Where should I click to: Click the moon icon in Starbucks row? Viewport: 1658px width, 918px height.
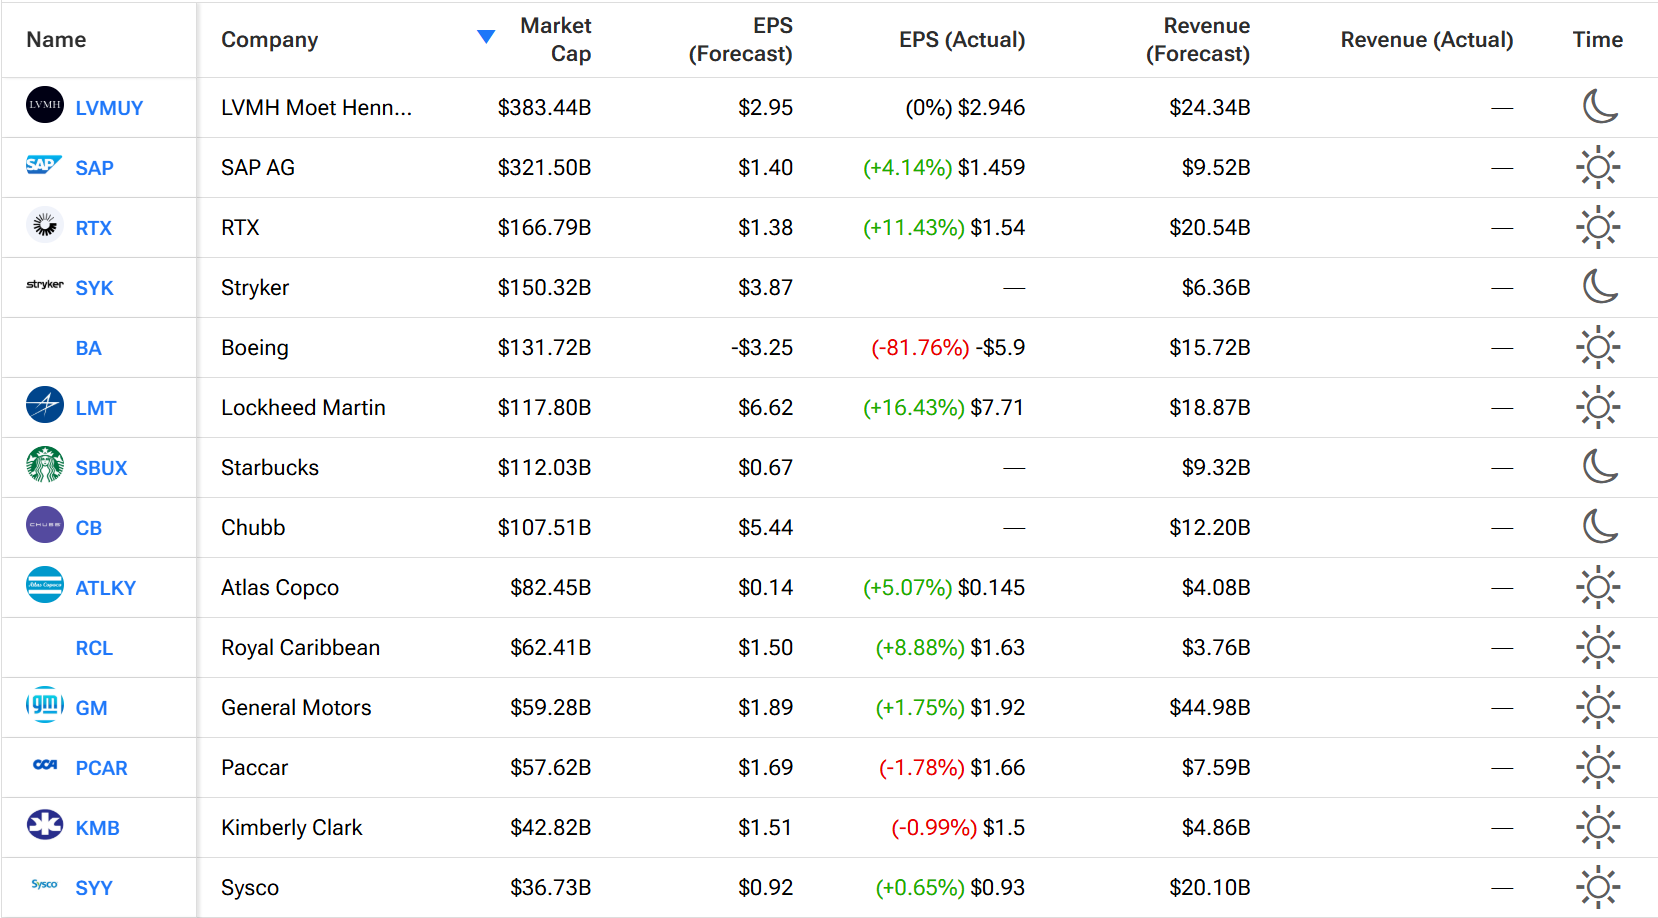(1599, 466)
